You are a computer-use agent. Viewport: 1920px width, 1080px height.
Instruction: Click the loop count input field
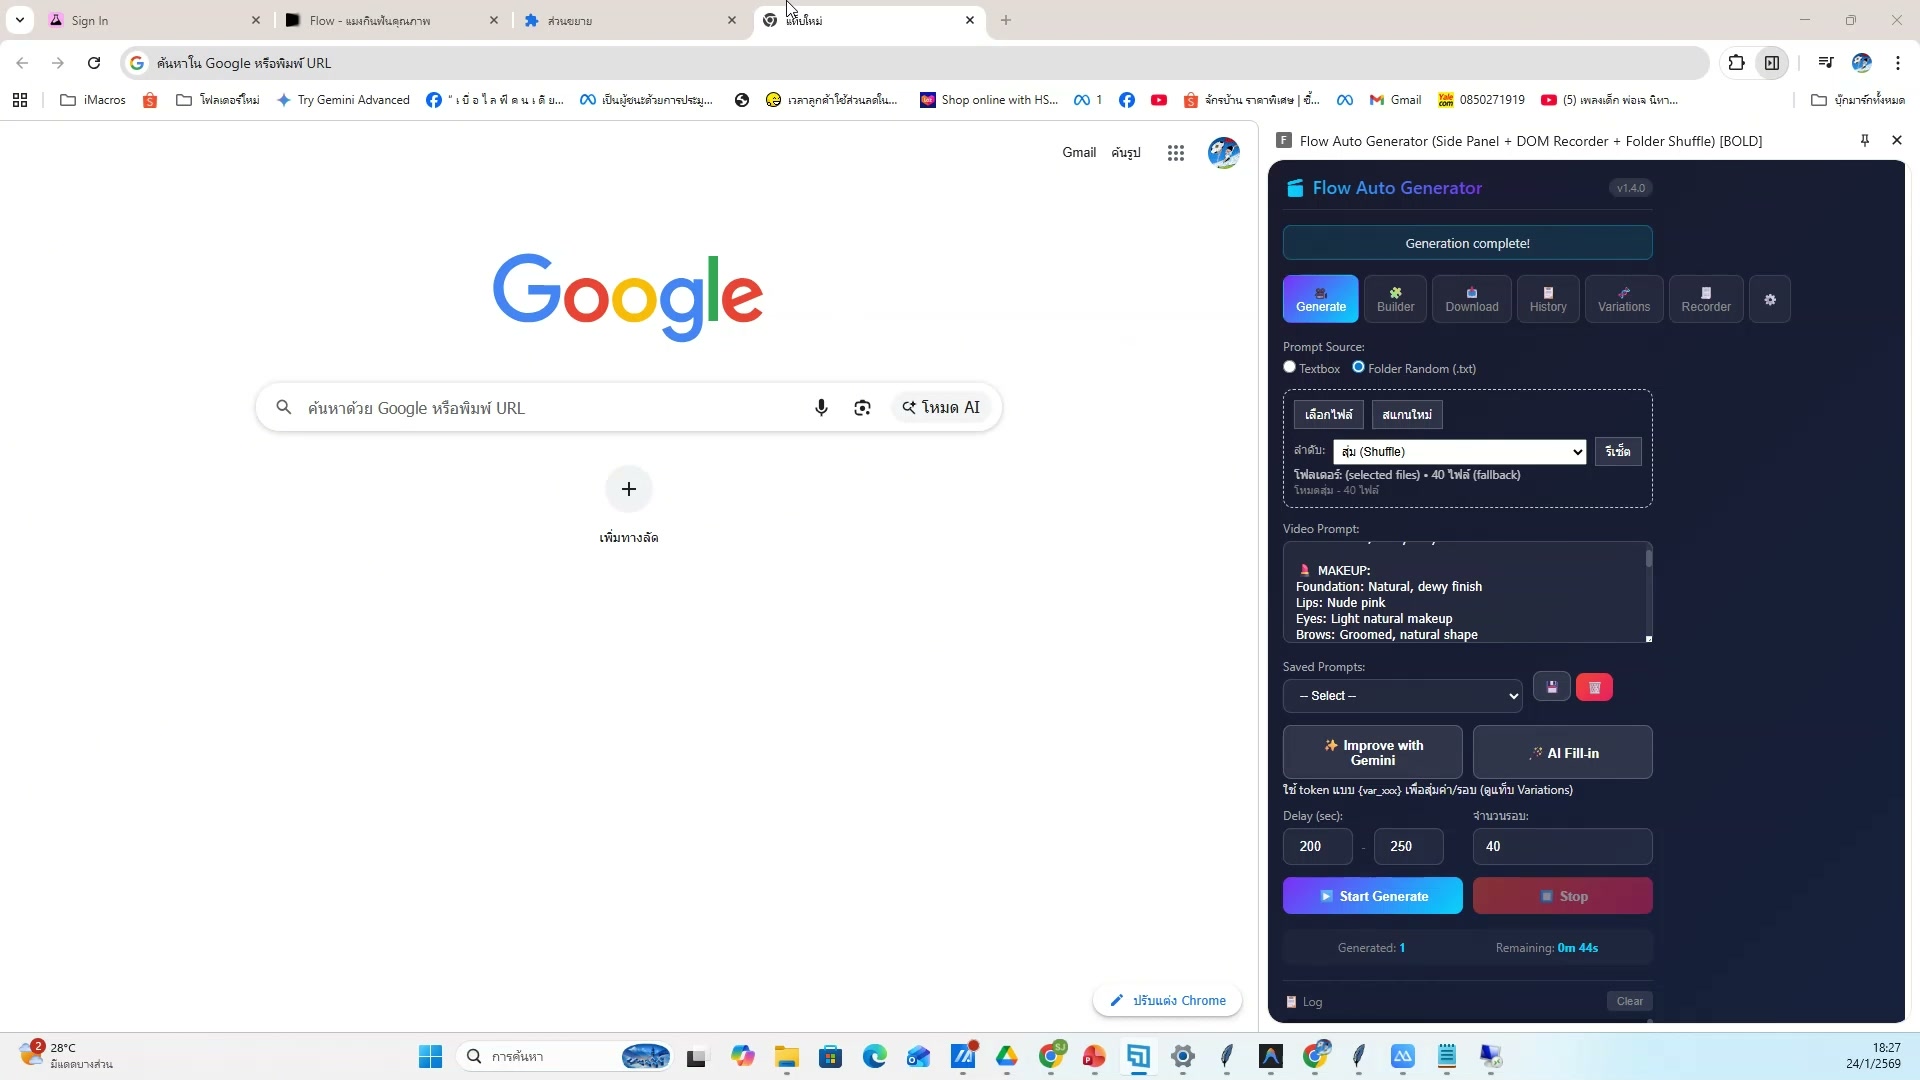[x=1561, y=847]
